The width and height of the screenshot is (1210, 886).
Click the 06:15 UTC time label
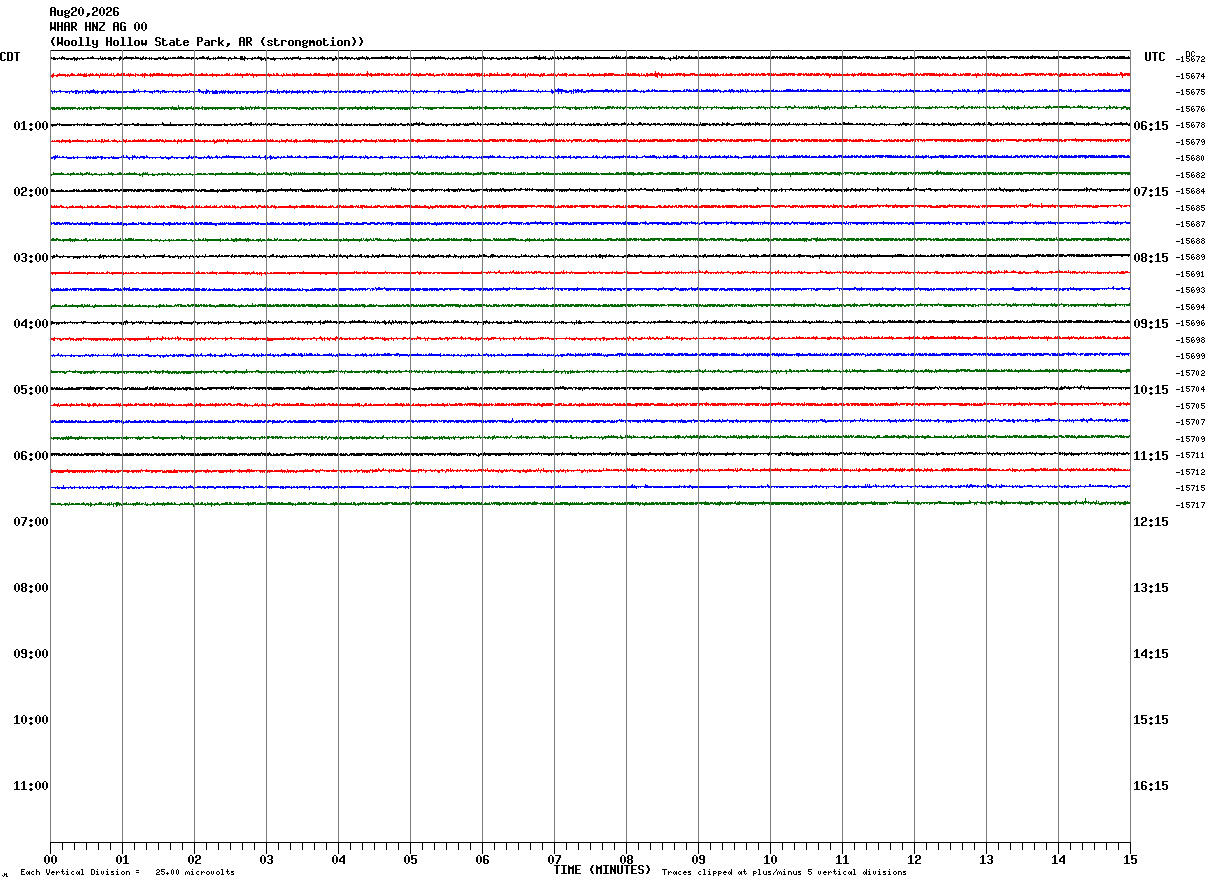[1151, 126]
